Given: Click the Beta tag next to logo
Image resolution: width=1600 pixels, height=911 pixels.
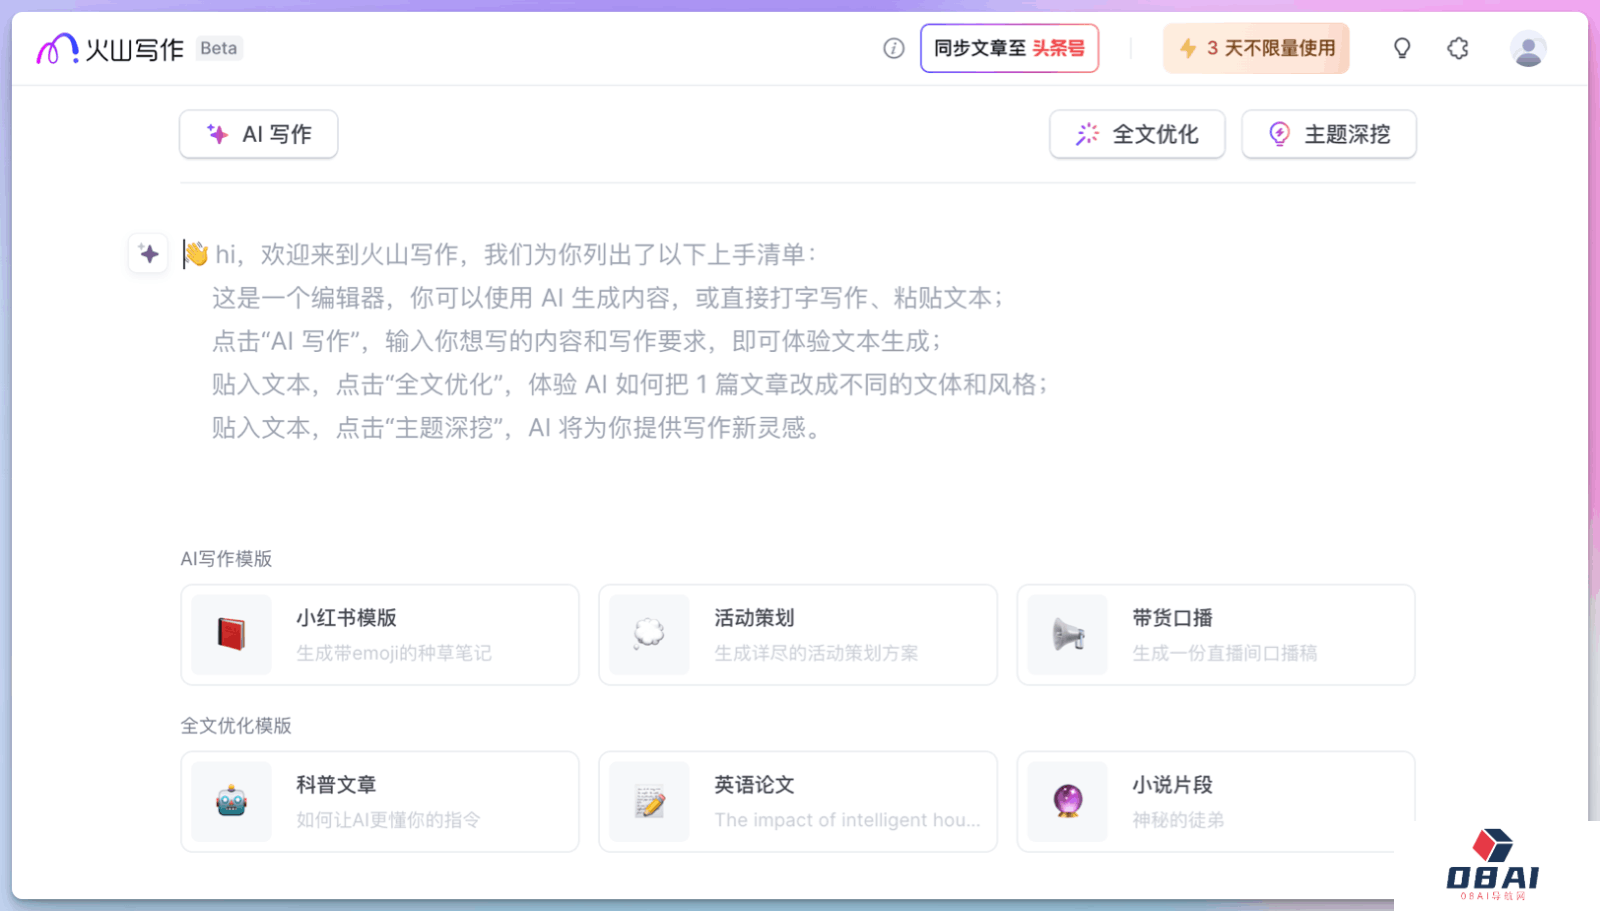Looking at the screenshot, I should [x=218, y=48].
